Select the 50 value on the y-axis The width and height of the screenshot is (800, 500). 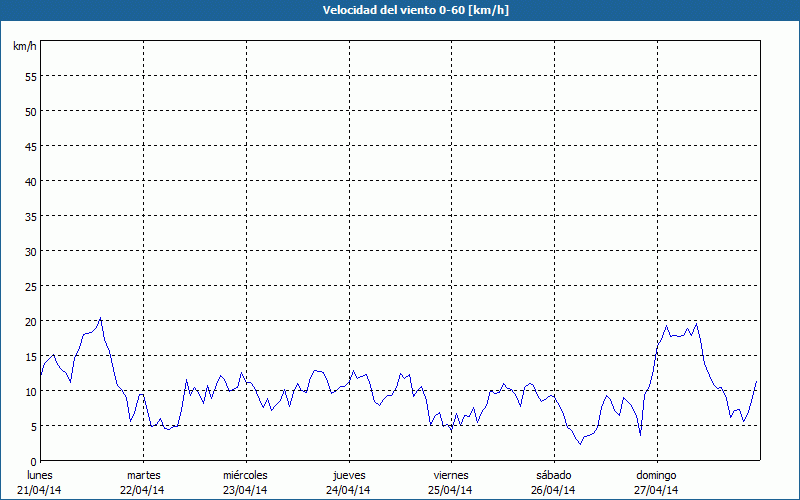pos(30,111)
